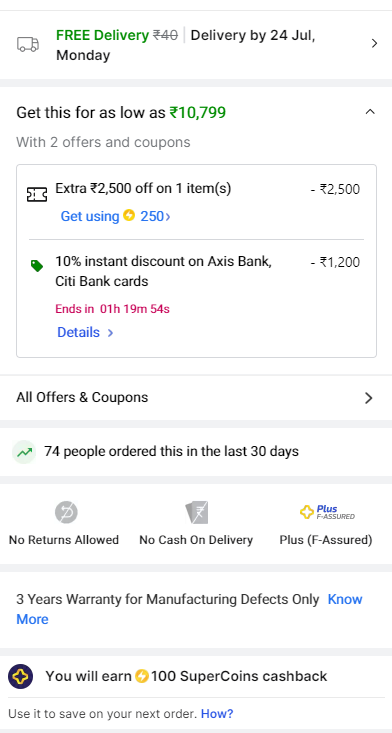The height and width of the screenshot is (733, 392).
Task: Click the SuperCoin lightning icon beside 250
Action: [129, 216]
